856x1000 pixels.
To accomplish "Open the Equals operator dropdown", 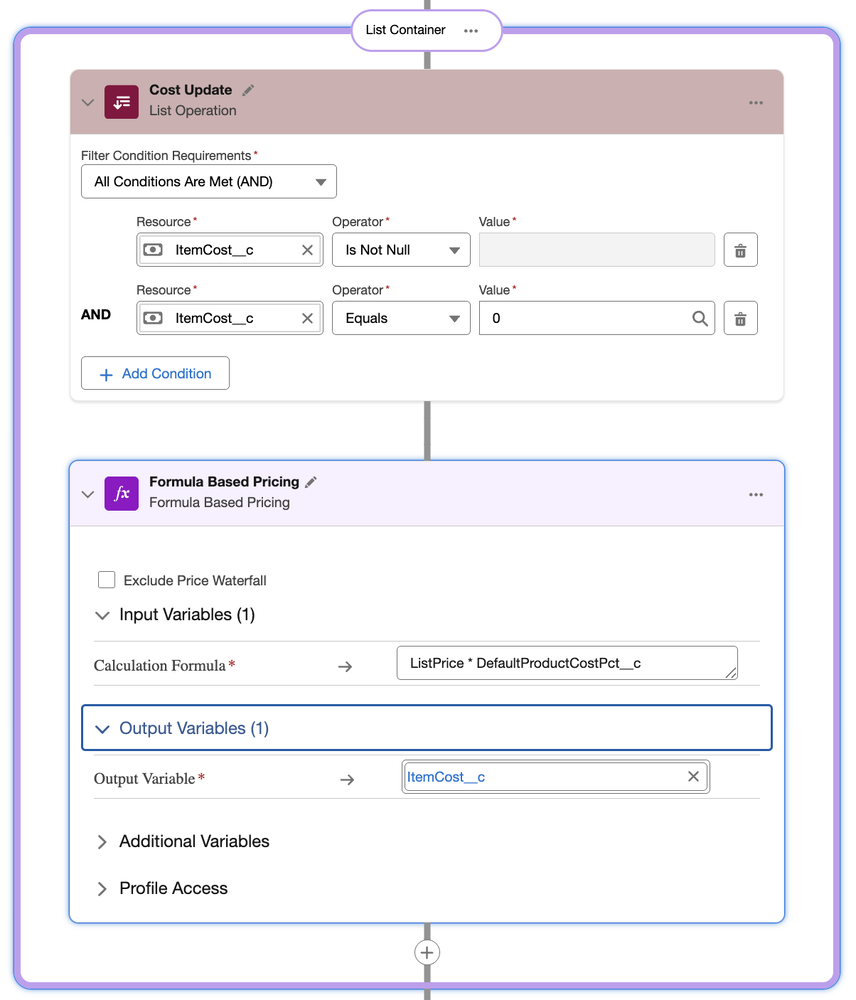I will point(401,318).
